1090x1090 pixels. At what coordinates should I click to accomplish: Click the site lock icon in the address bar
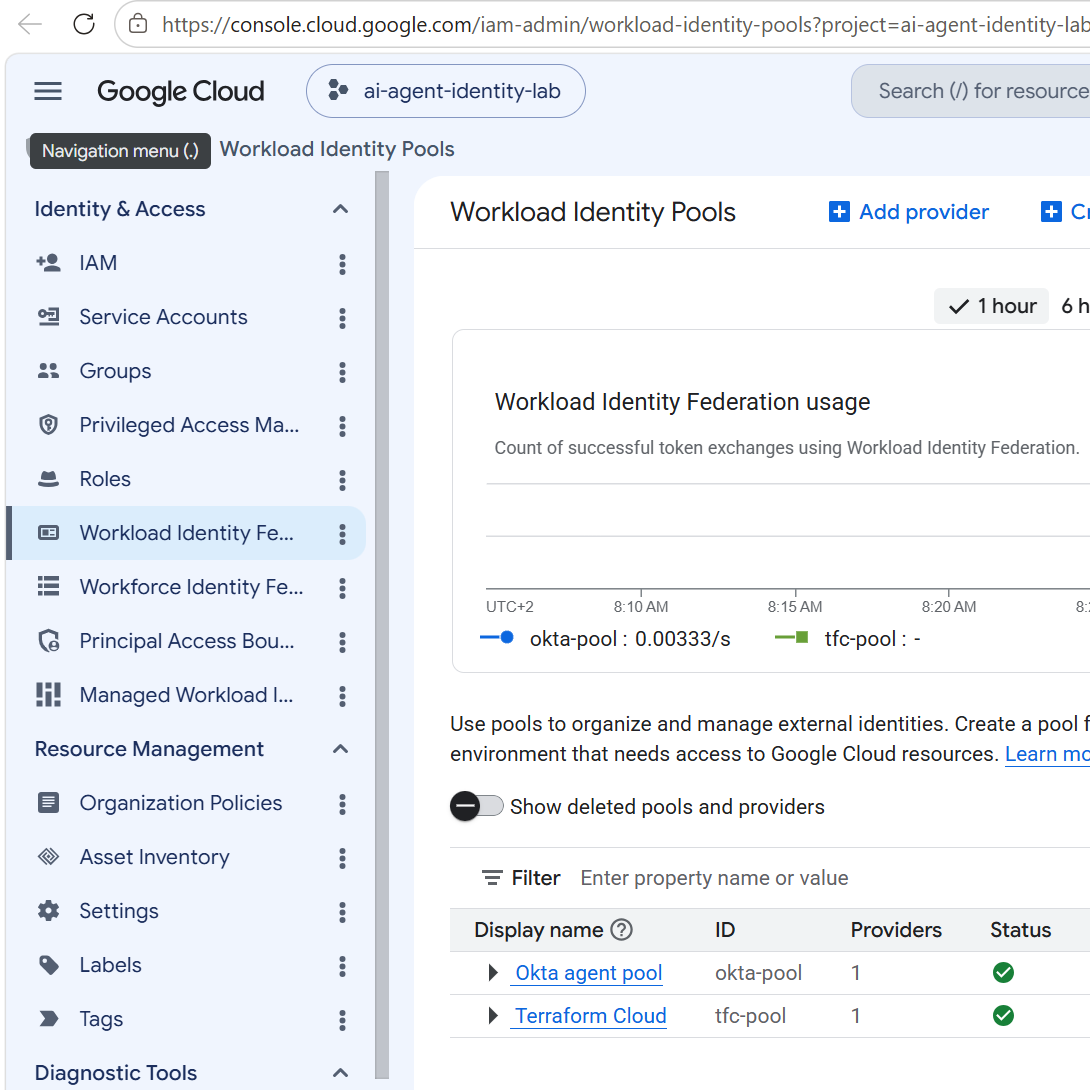click(138, 24)
